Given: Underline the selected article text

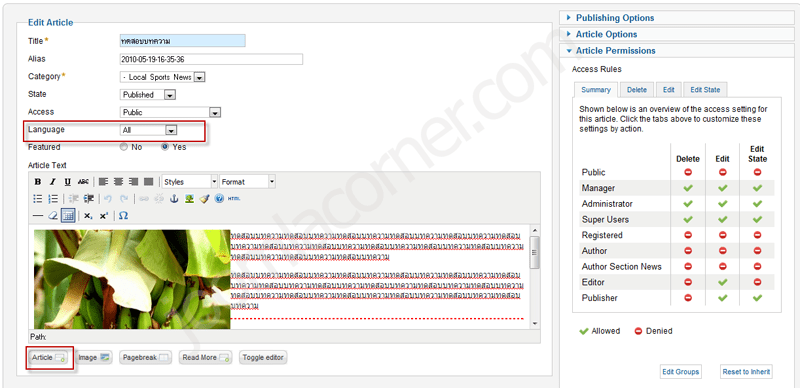Looking at the screenshot, I should pyautogui.click(x=67, y=182).
